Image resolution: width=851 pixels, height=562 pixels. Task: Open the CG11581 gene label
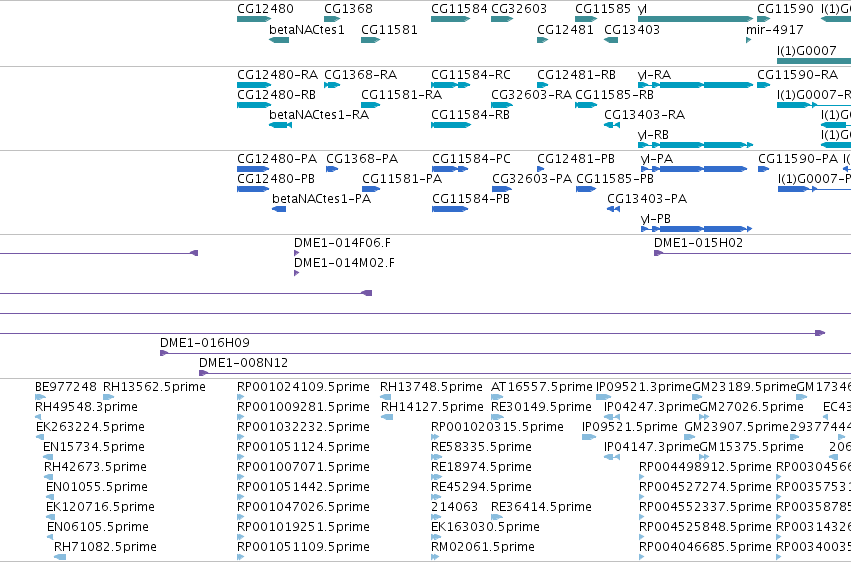[389, 29]
